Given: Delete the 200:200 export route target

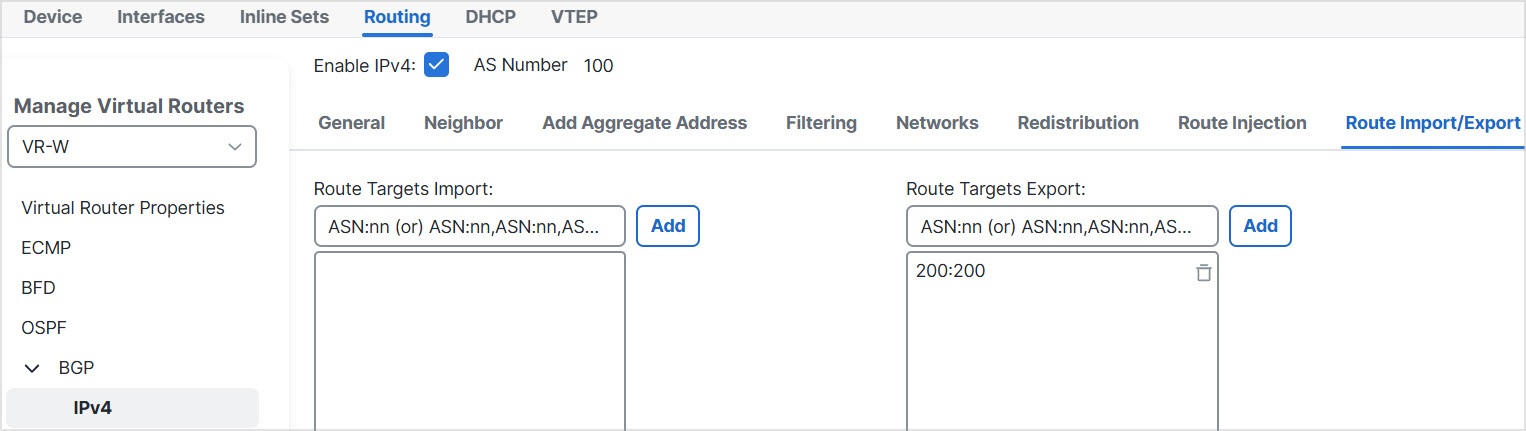Looking at the screenshot, I should (x=1203, y=273).
